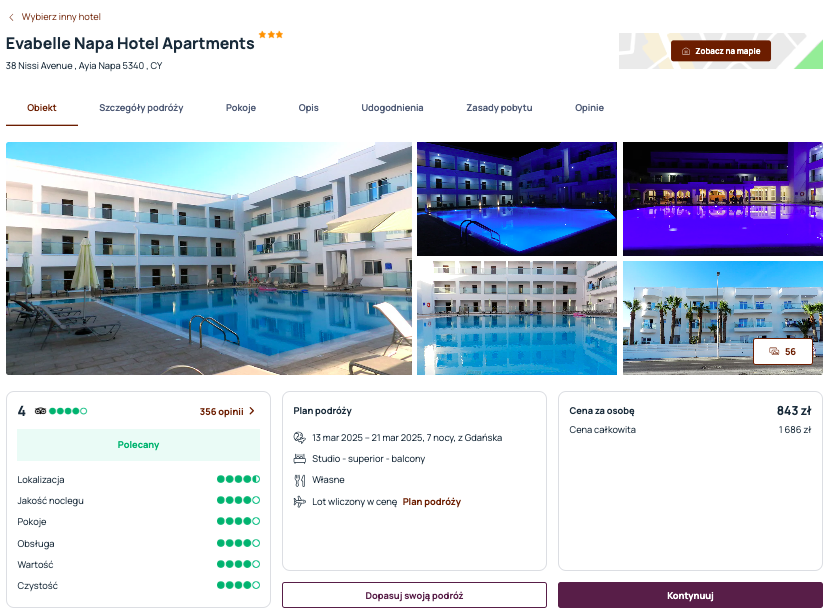Open the night blue-lit pool photo with ladder
This screenshot has width=835, height=615.
pyautogui.click(x=517, y=199)
